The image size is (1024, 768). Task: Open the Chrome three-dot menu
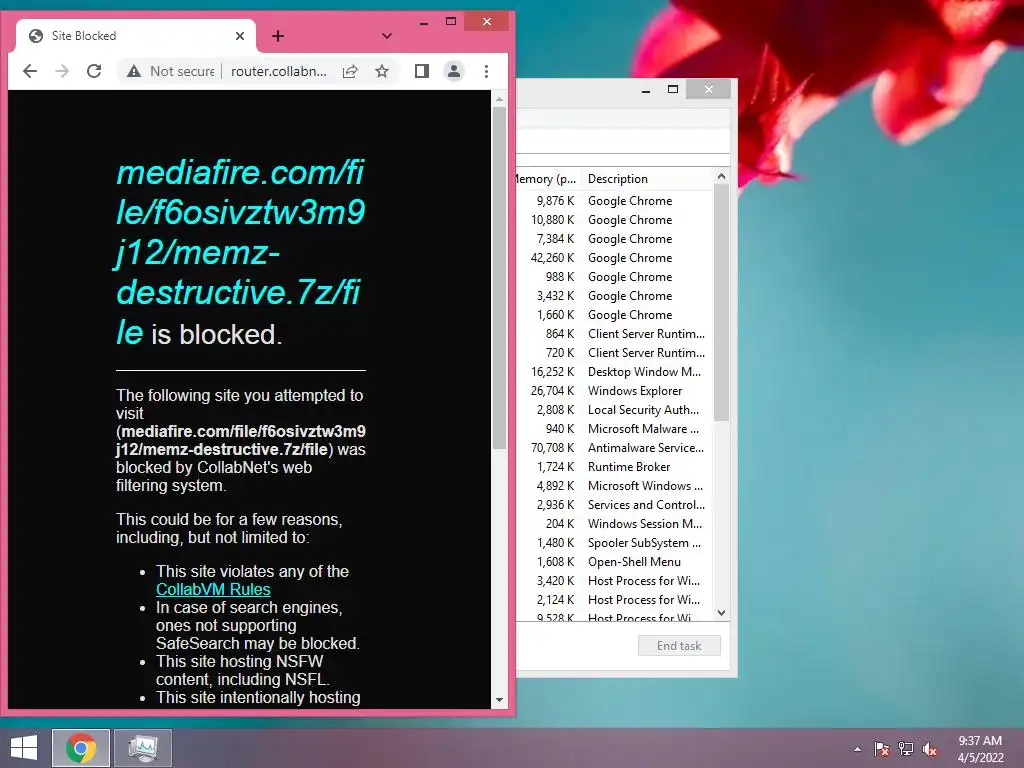coord(487,71)
